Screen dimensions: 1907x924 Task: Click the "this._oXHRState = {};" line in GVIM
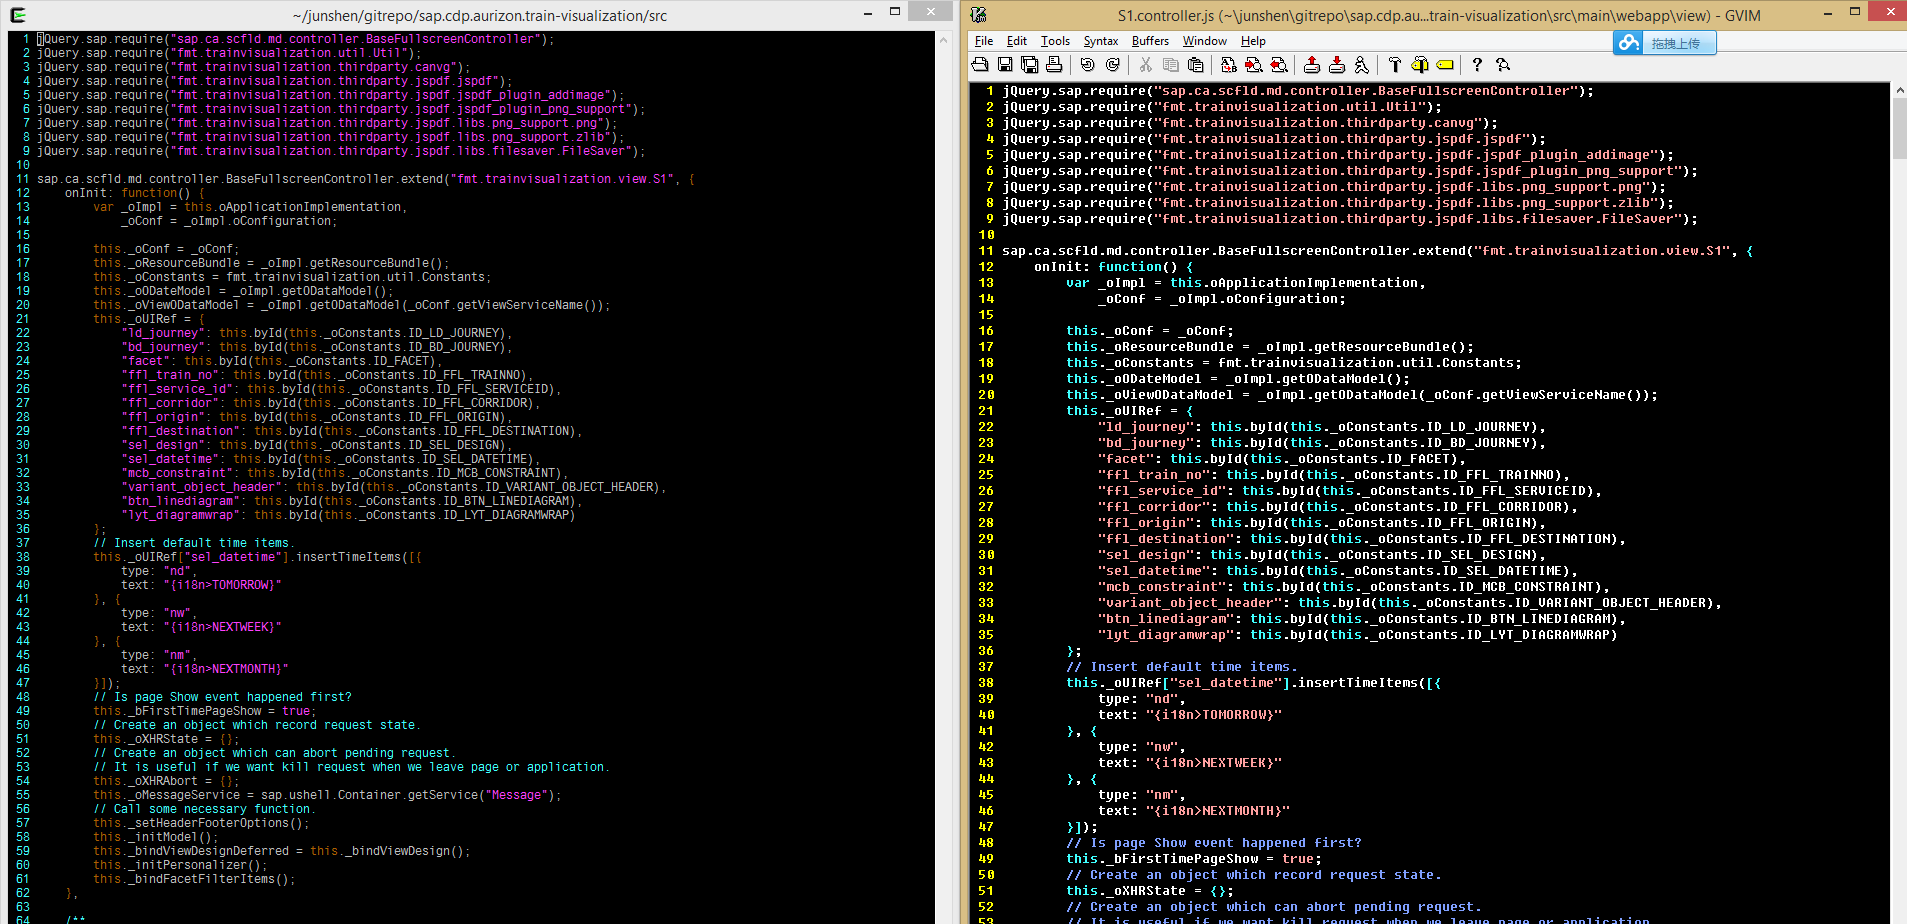pos(1150,891)
